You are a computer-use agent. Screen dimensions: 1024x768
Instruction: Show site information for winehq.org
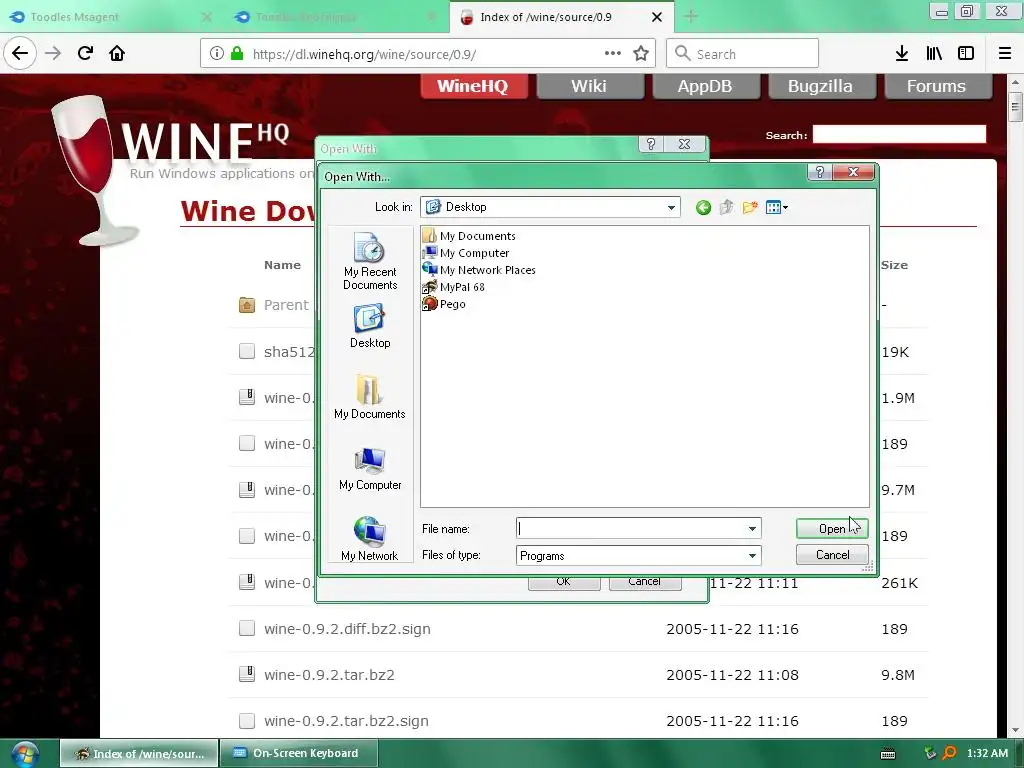(217, 54)
